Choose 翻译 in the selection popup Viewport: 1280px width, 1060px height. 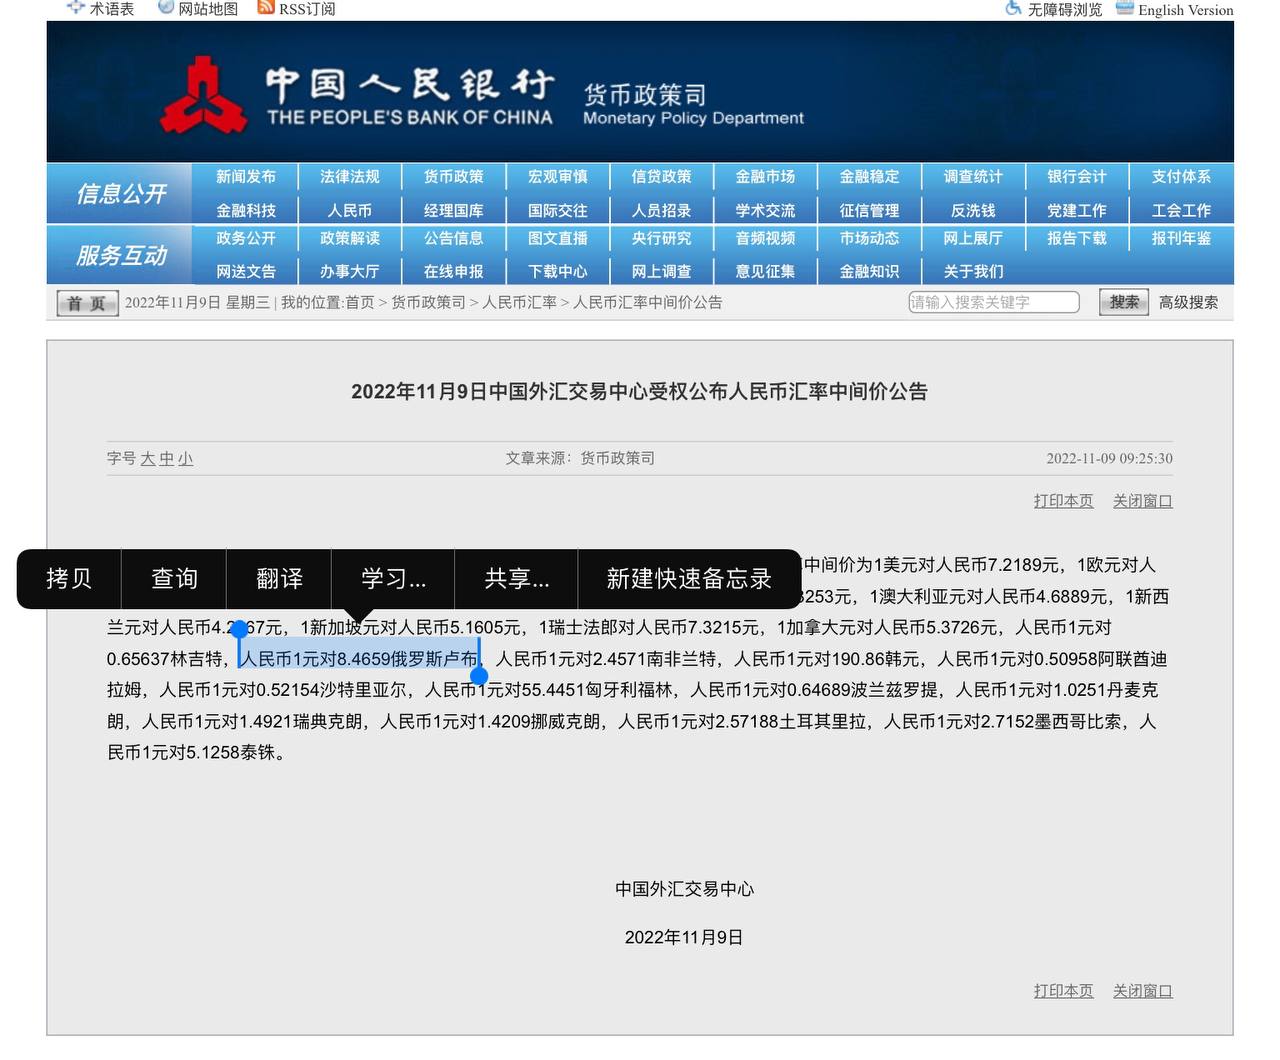pyautogui.click(x=279, y=579)
